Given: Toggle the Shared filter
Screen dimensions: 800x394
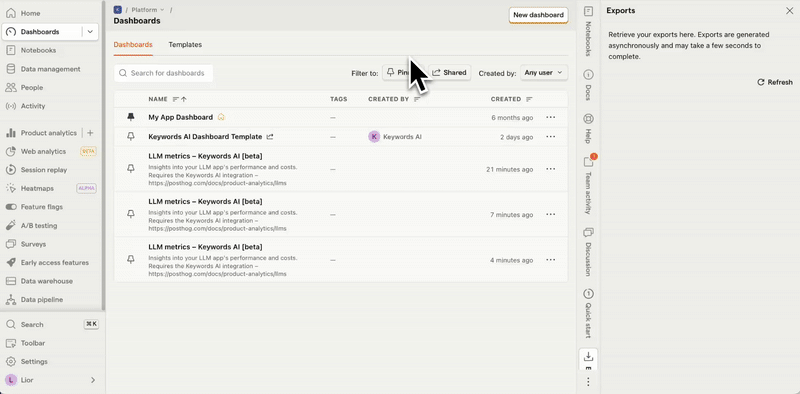Looking at the screenshot, I should pos(449,73).
